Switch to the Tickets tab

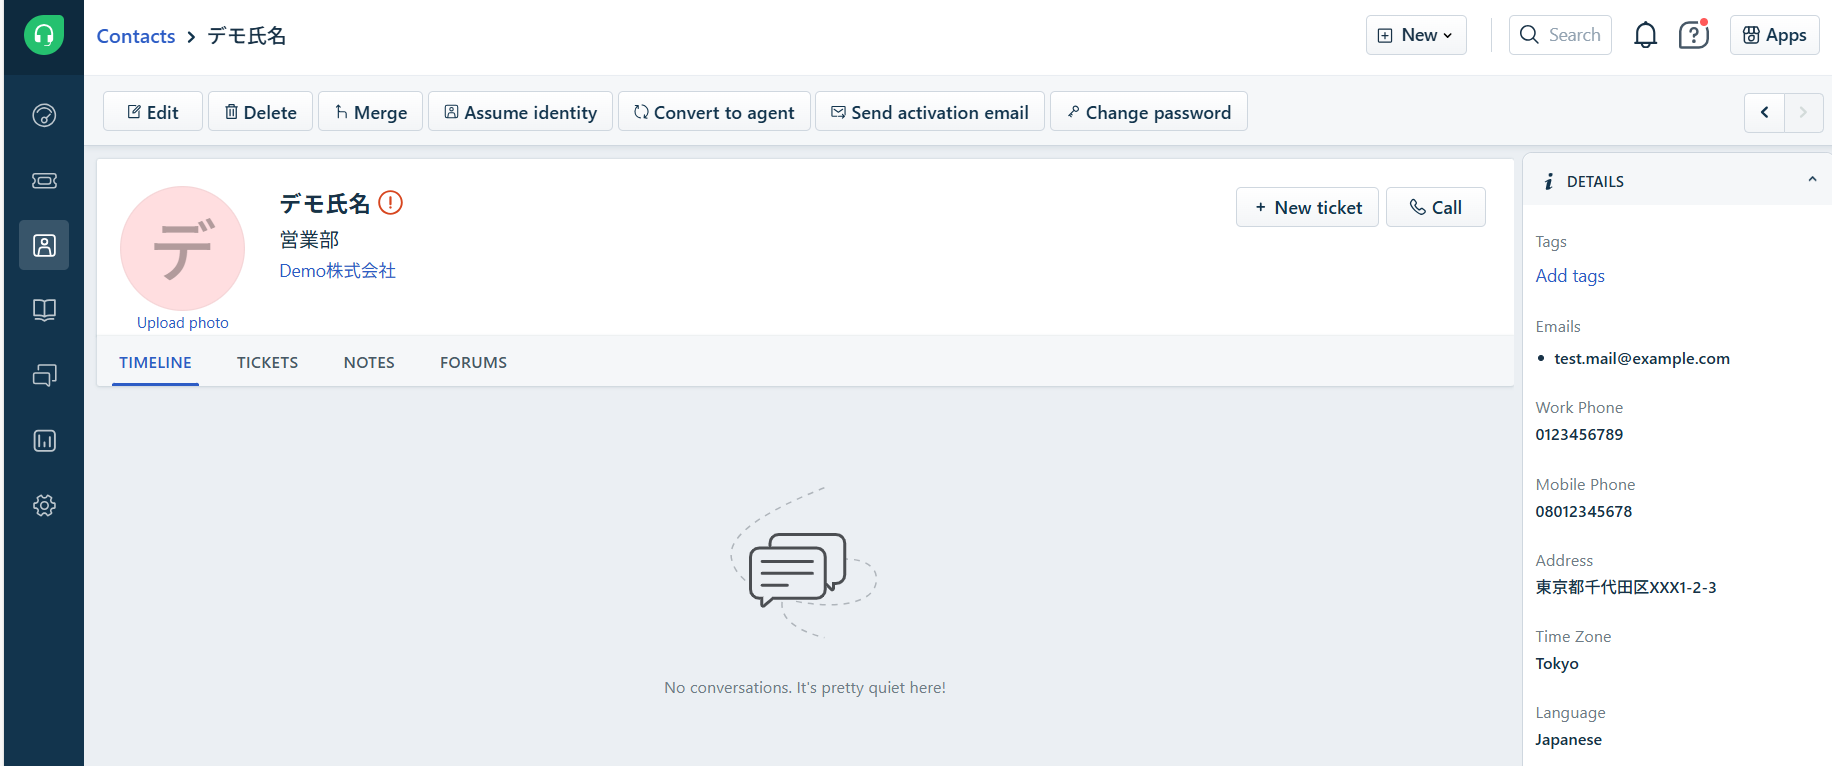point(267,362)
